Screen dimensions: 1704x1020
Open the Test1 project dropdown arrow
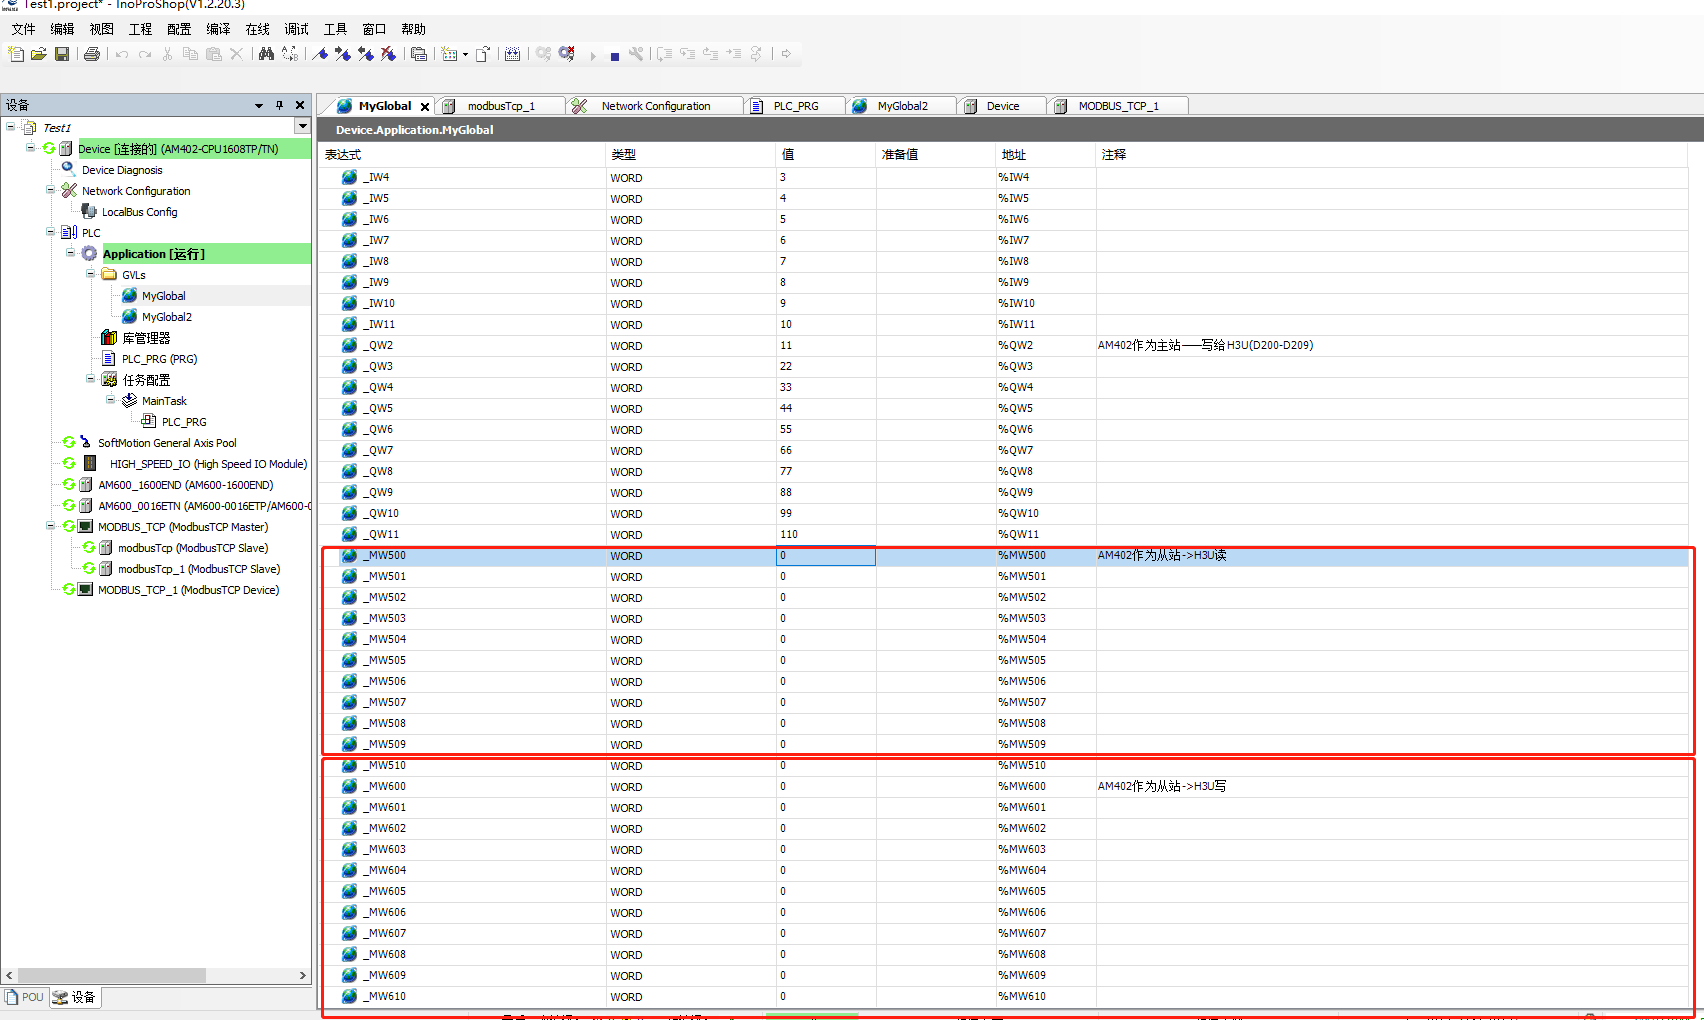point(302,126)
